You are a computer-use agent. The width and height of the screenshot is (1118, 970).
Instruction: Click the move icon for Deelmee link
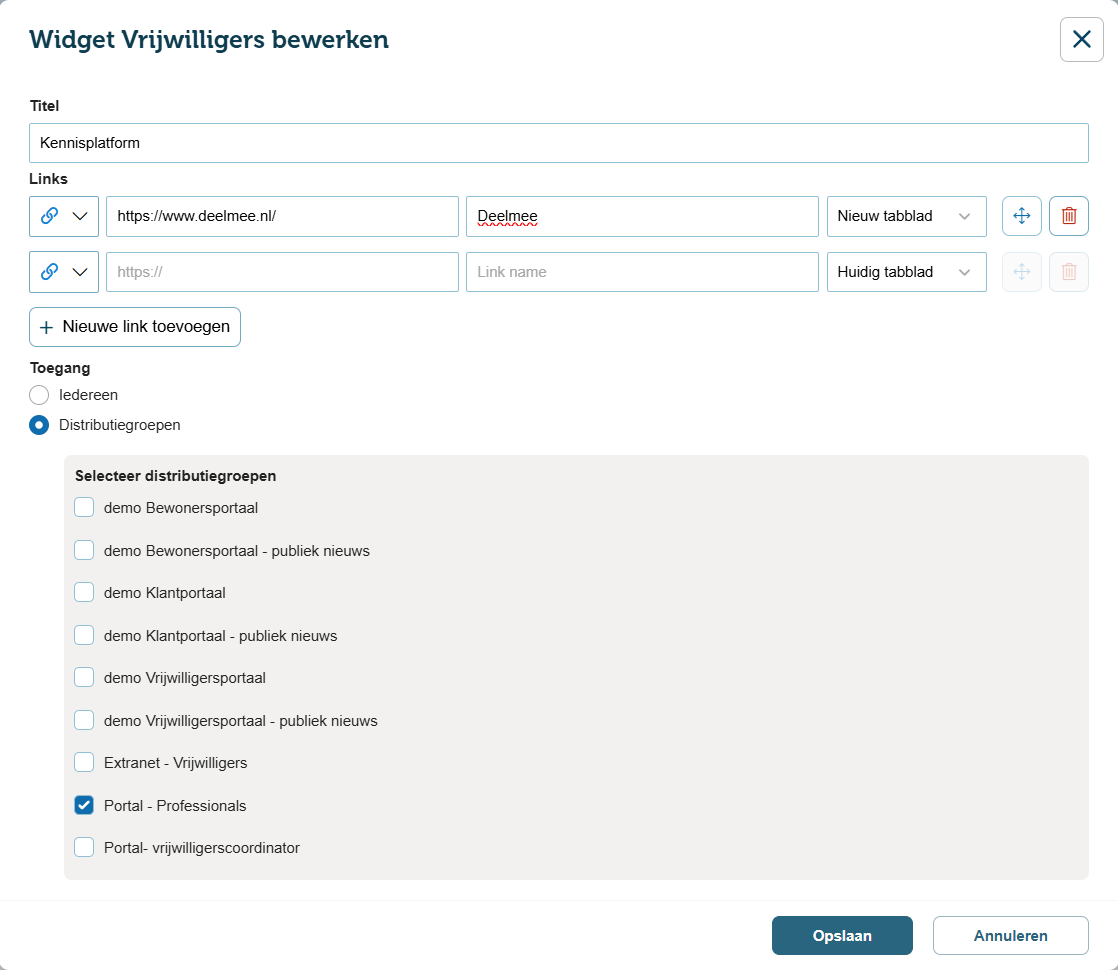coord(1021,215)
